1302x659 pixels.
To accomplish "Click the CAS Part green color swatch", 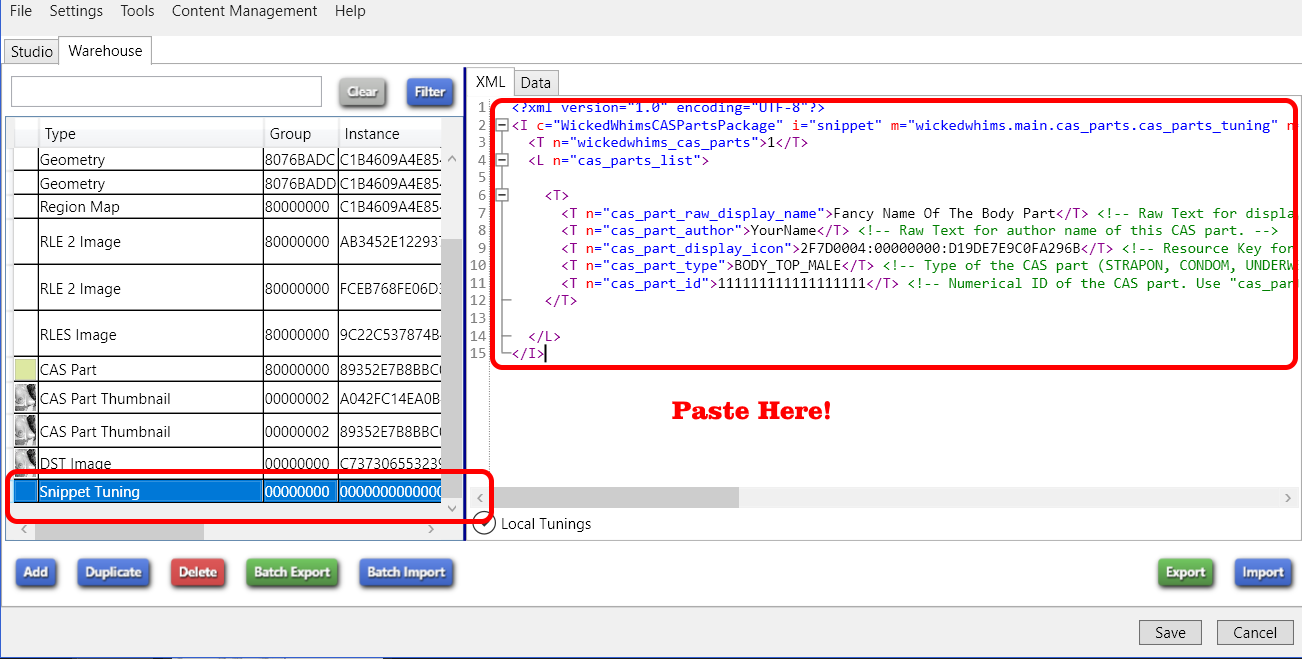I will point(26,369).
